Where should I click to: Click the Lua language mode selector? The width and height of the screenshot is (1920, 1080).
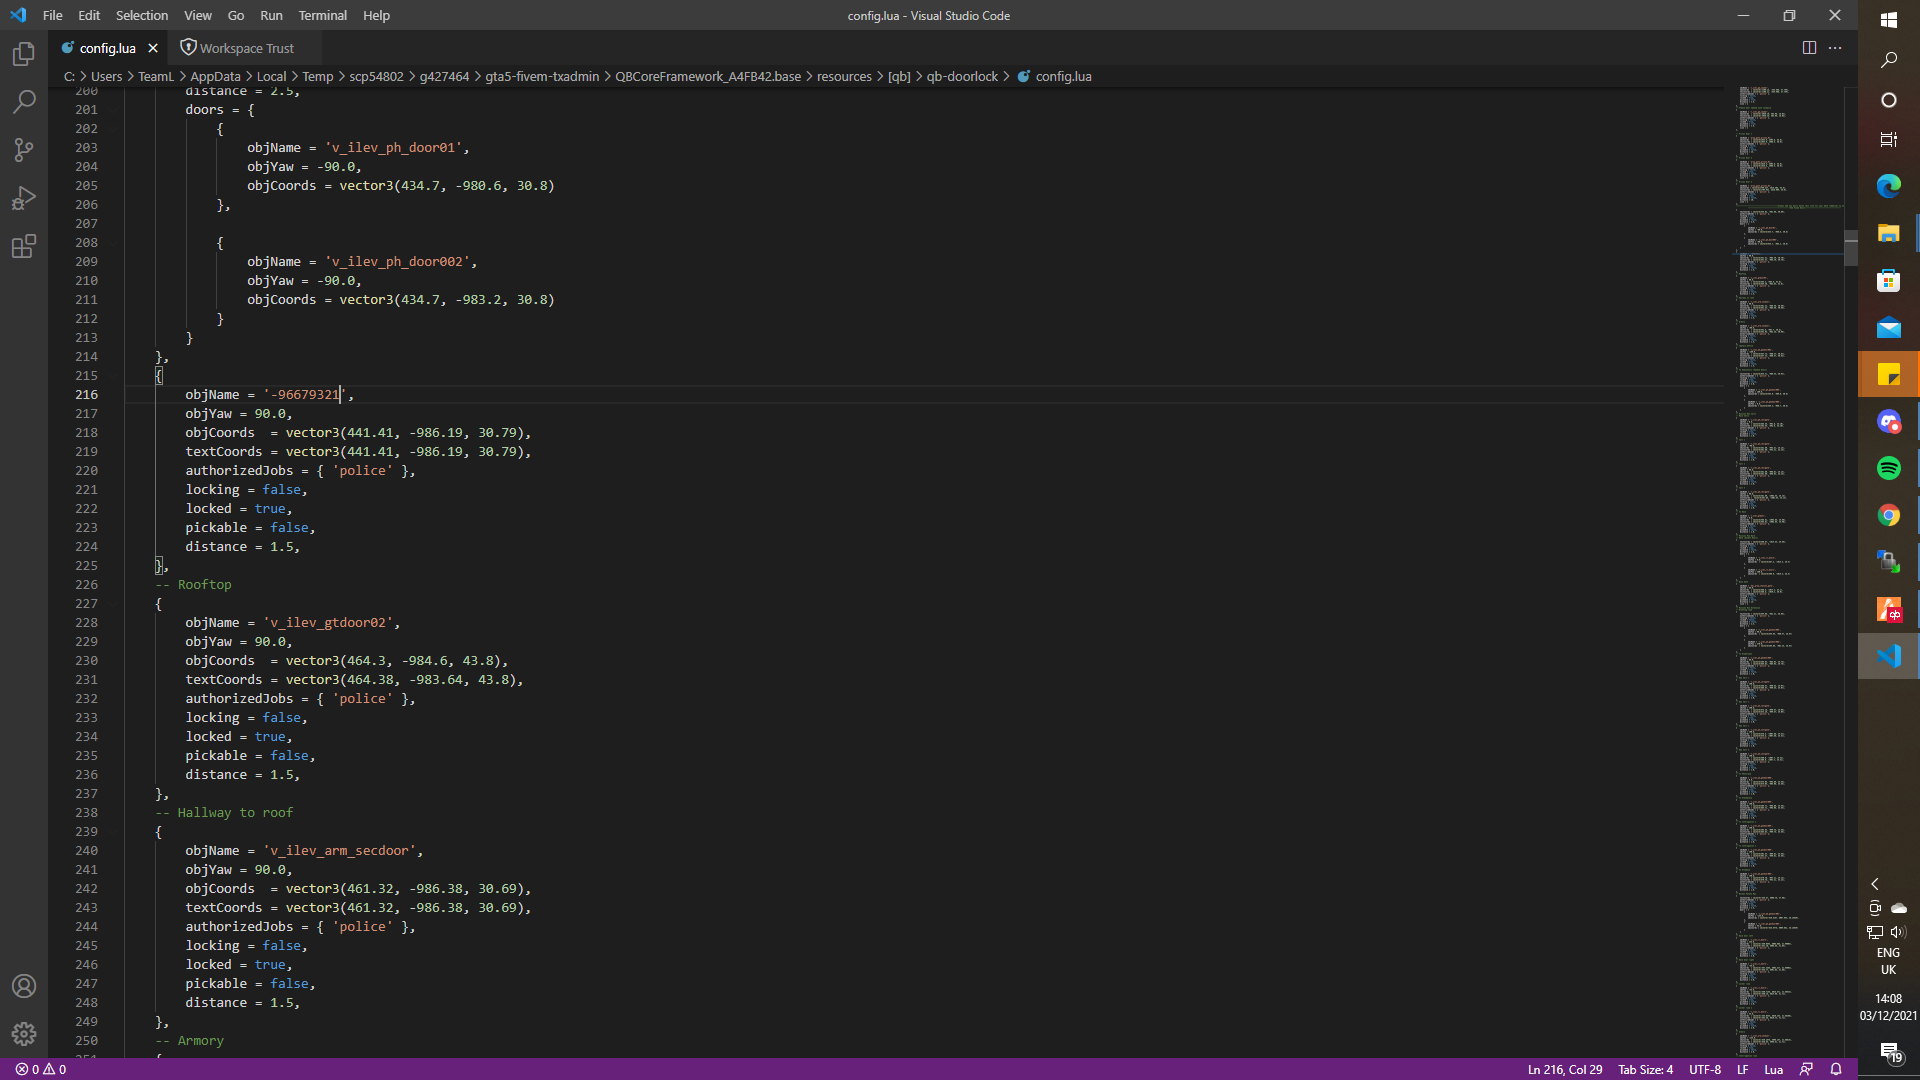pos(1773,1069)
